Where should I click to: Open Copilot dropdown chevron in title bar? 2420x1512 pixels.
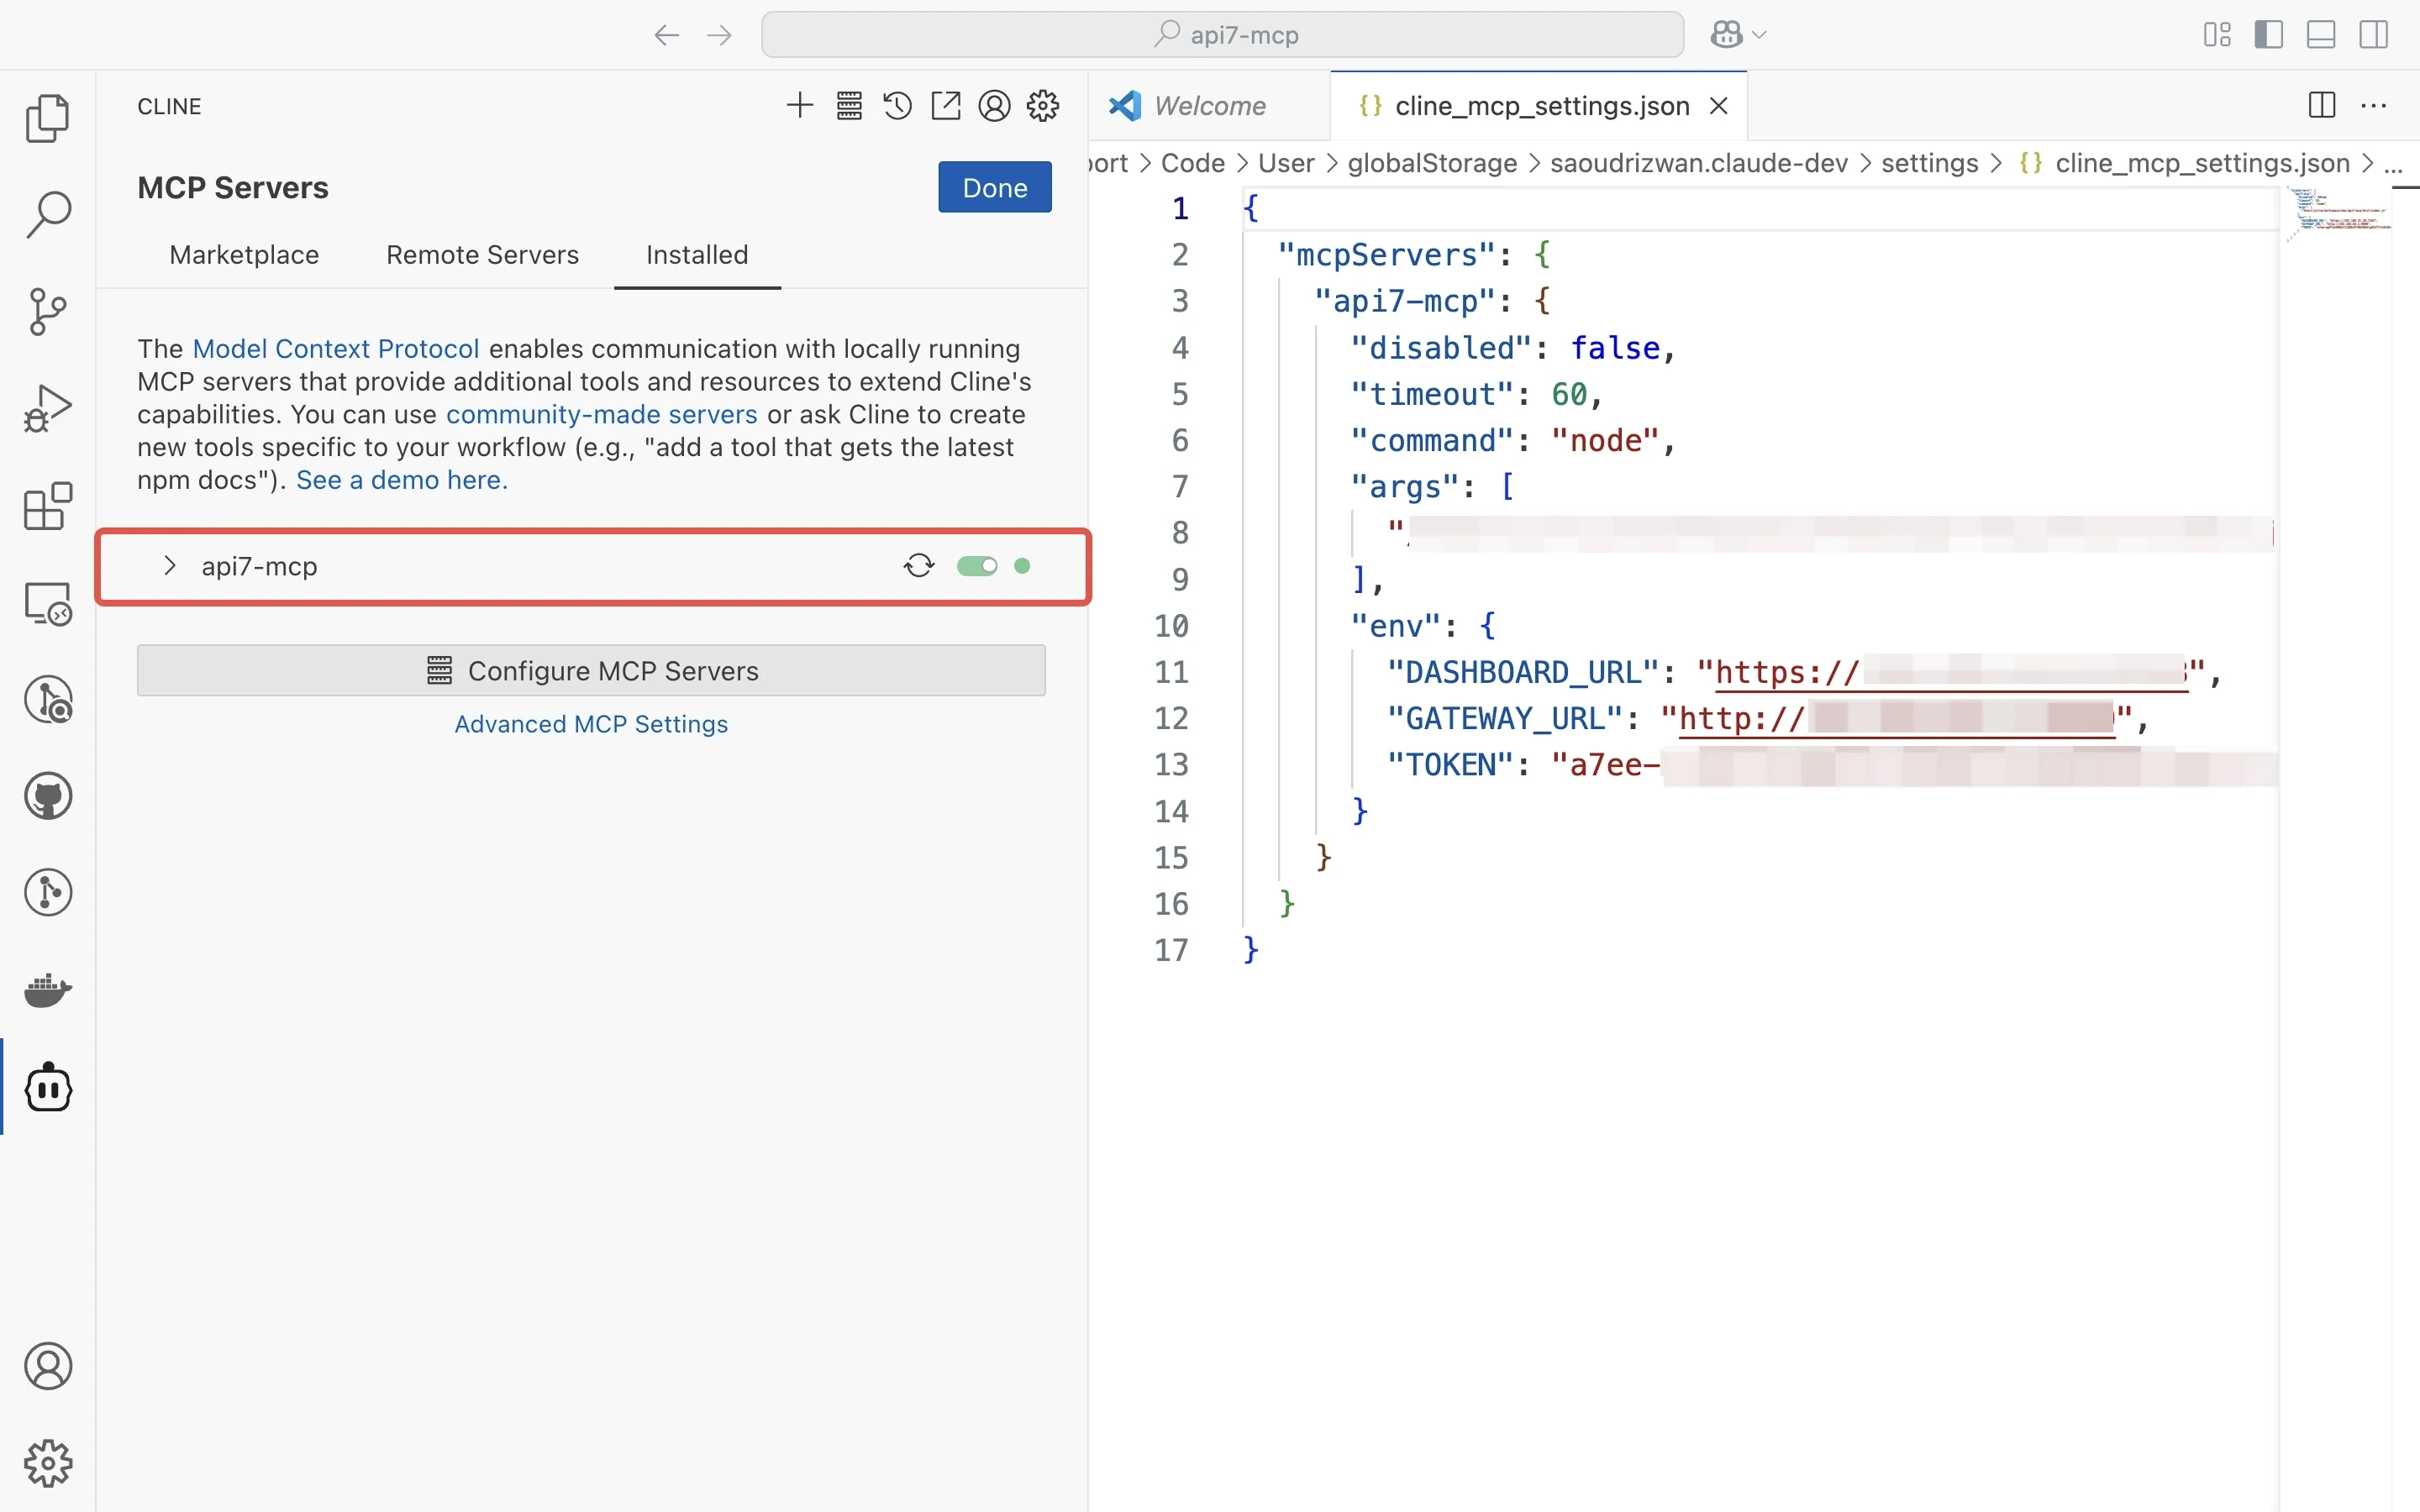point(1760,35)
